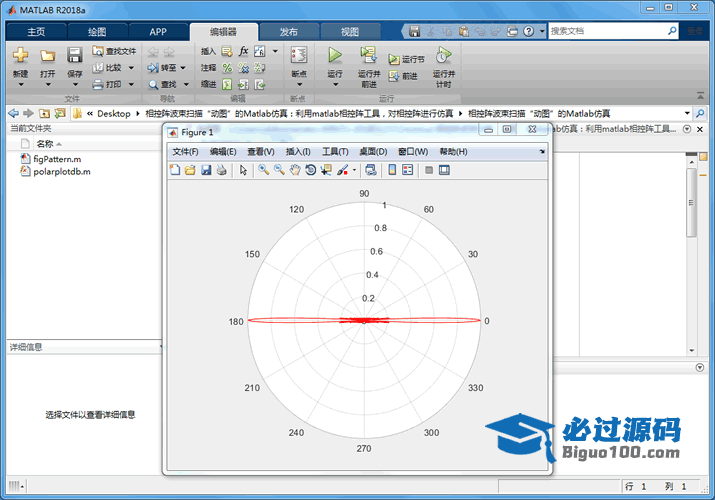Click the help question mark icon
The width and height of the screenshot is (715, 500).
528,31
